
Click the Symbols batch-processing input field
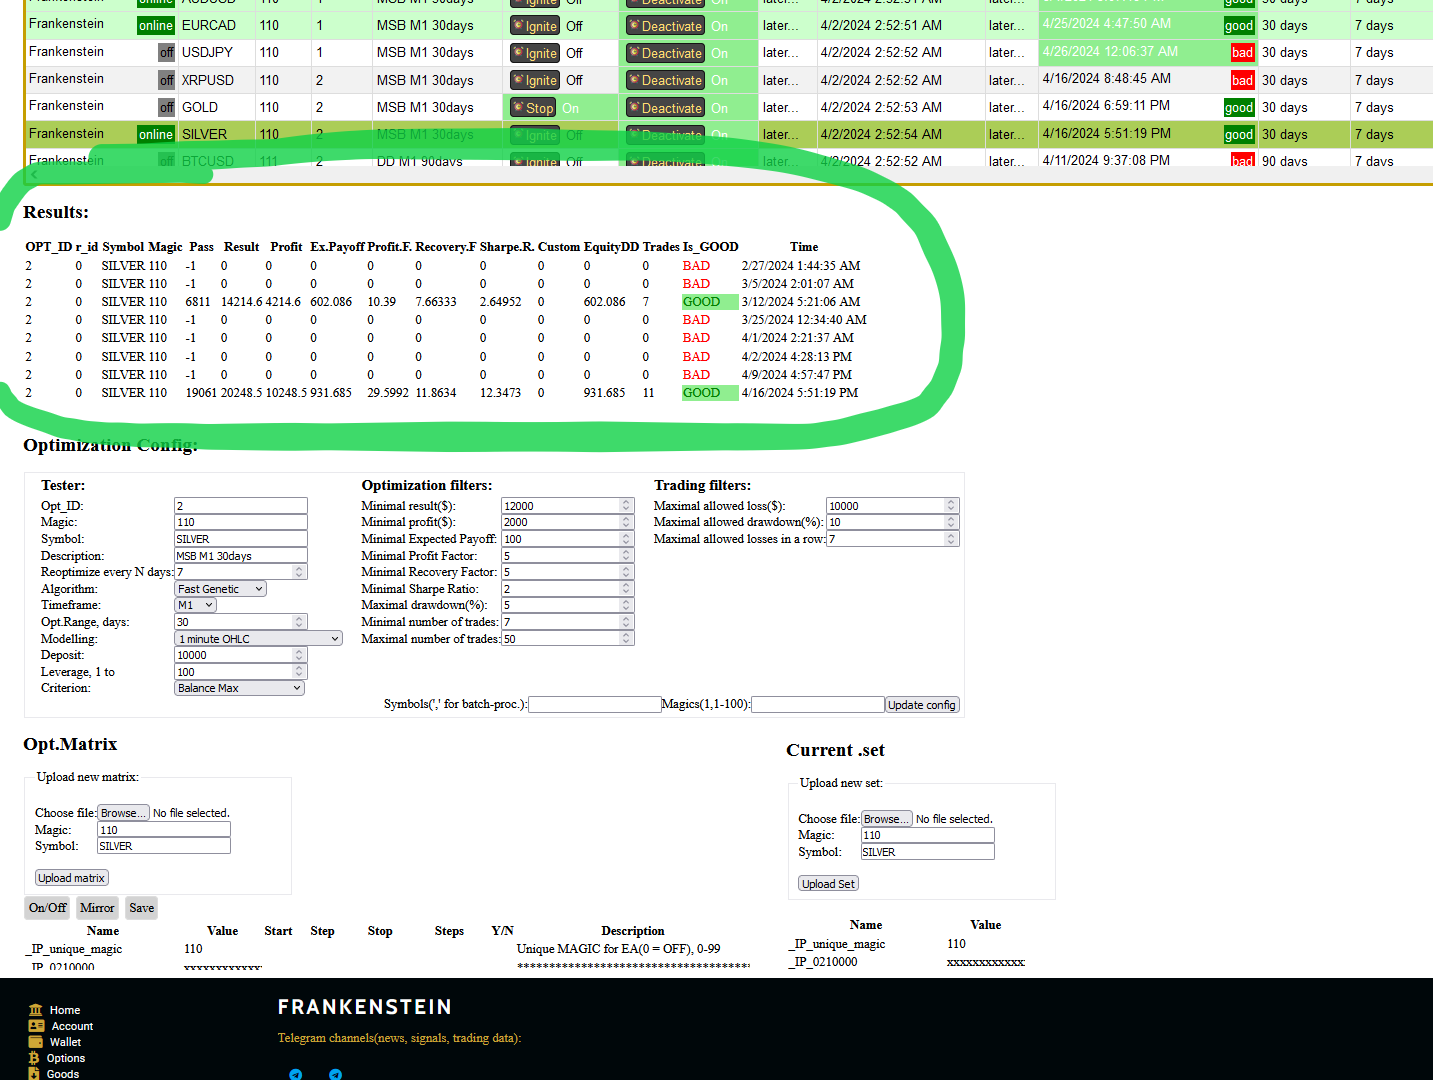tap(594, 705)
